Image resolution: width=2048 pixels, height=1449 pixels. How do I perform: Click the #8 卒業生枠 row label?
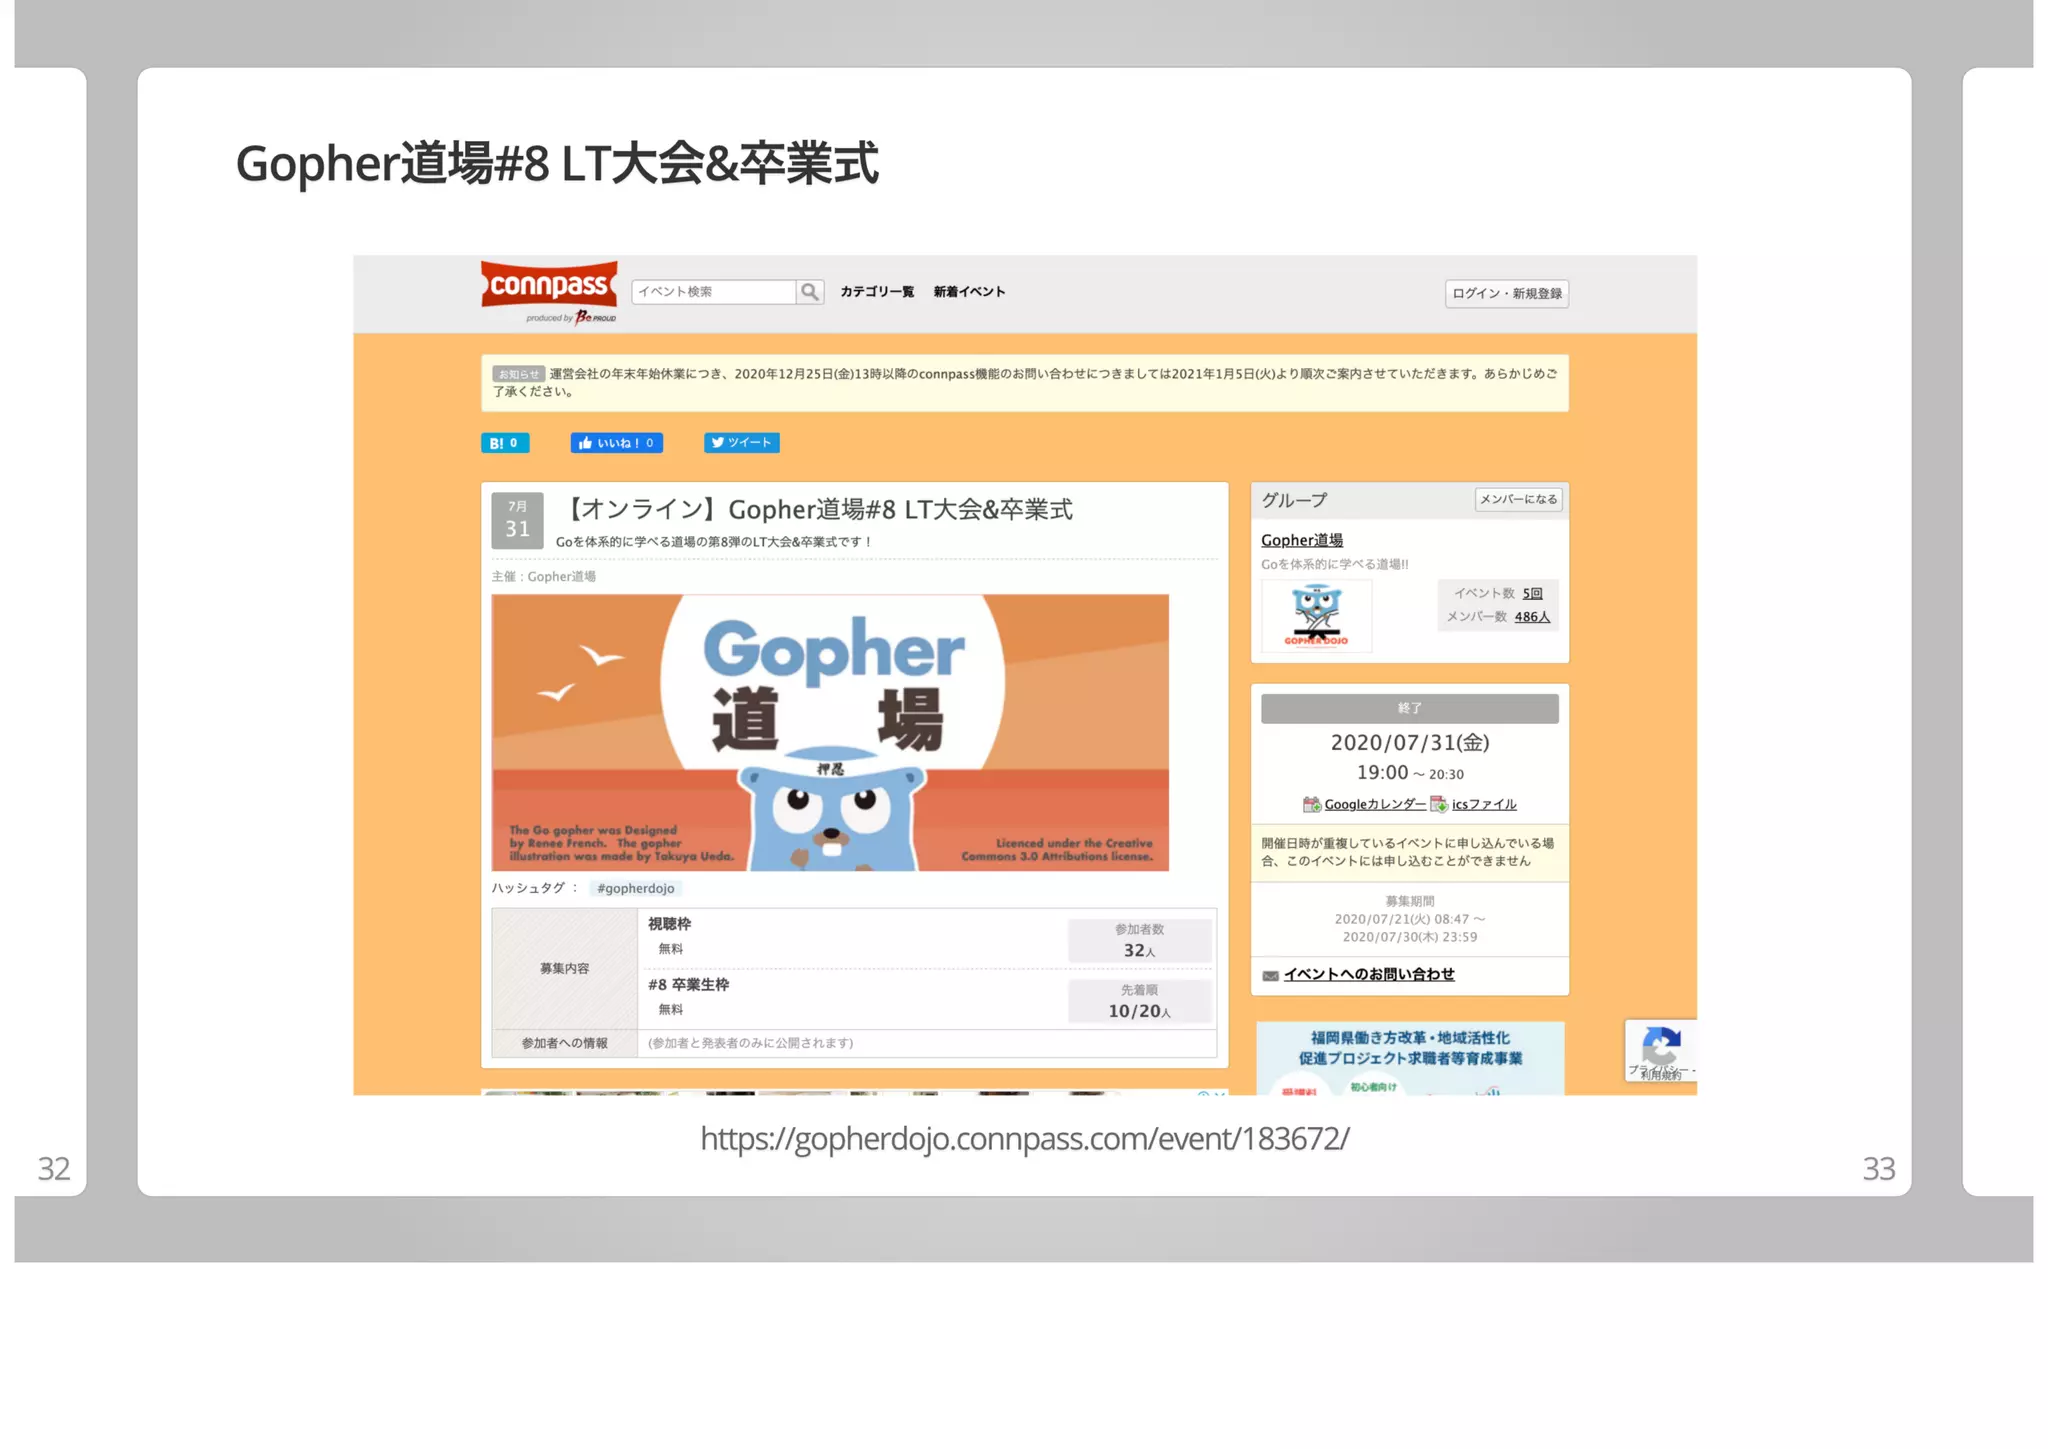coord(688,984)
